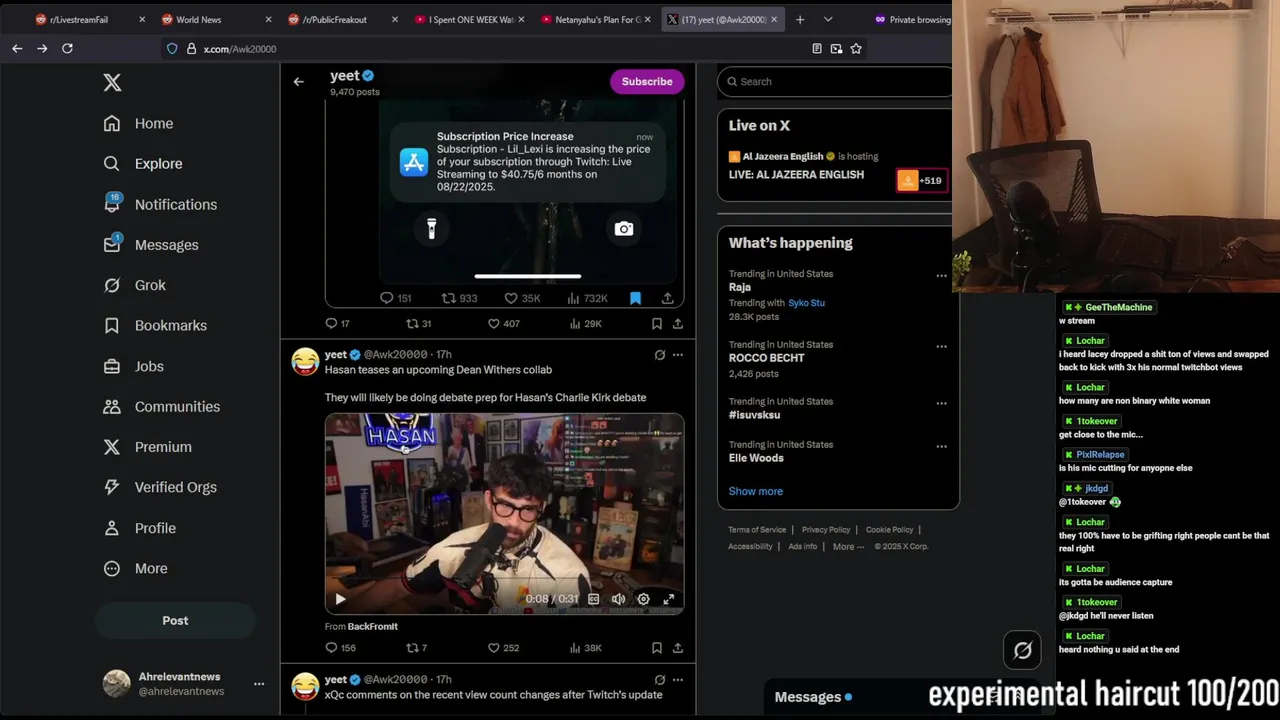The height and width of the screenshot is (720, 1280).
Task: Open the X logo home link
Action: click(112, 83)
